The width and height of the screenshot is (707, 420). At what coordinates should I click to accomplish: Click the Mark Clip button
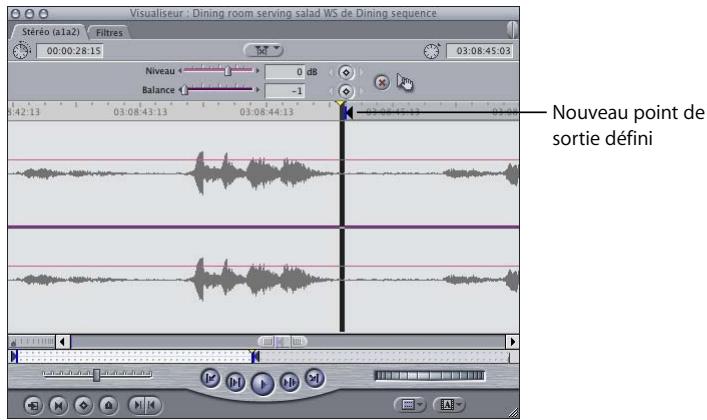click(58, 405)
